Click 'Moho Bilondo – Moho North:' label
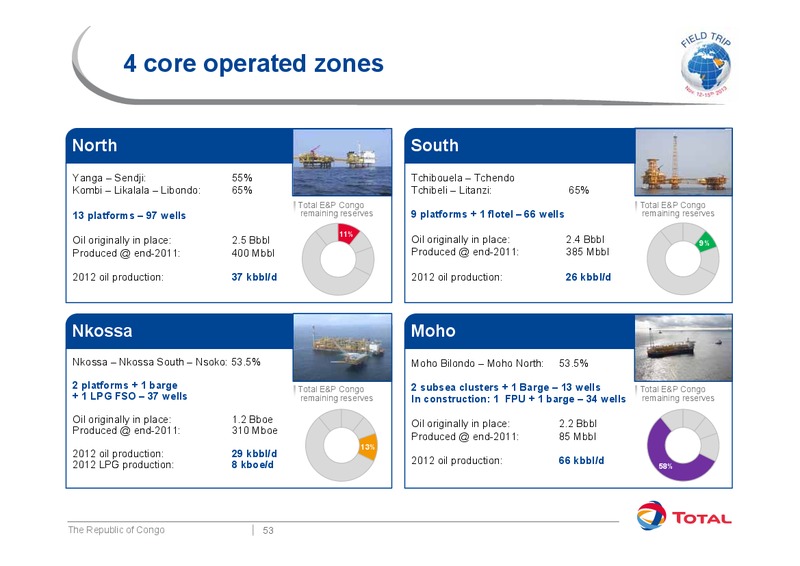Image resolution: width=800 pixels, height=566 pixels. coord(477,363)
